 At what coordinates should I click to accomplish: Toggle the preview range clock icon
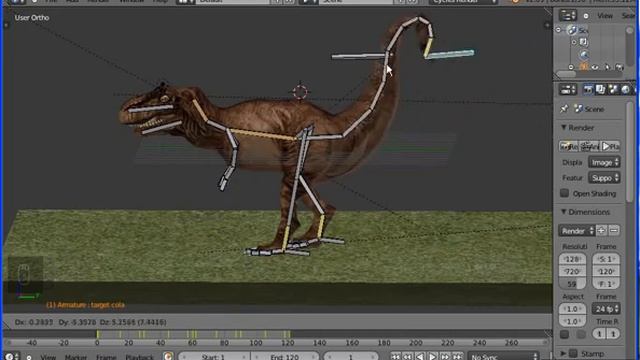(x=168, y=357)
